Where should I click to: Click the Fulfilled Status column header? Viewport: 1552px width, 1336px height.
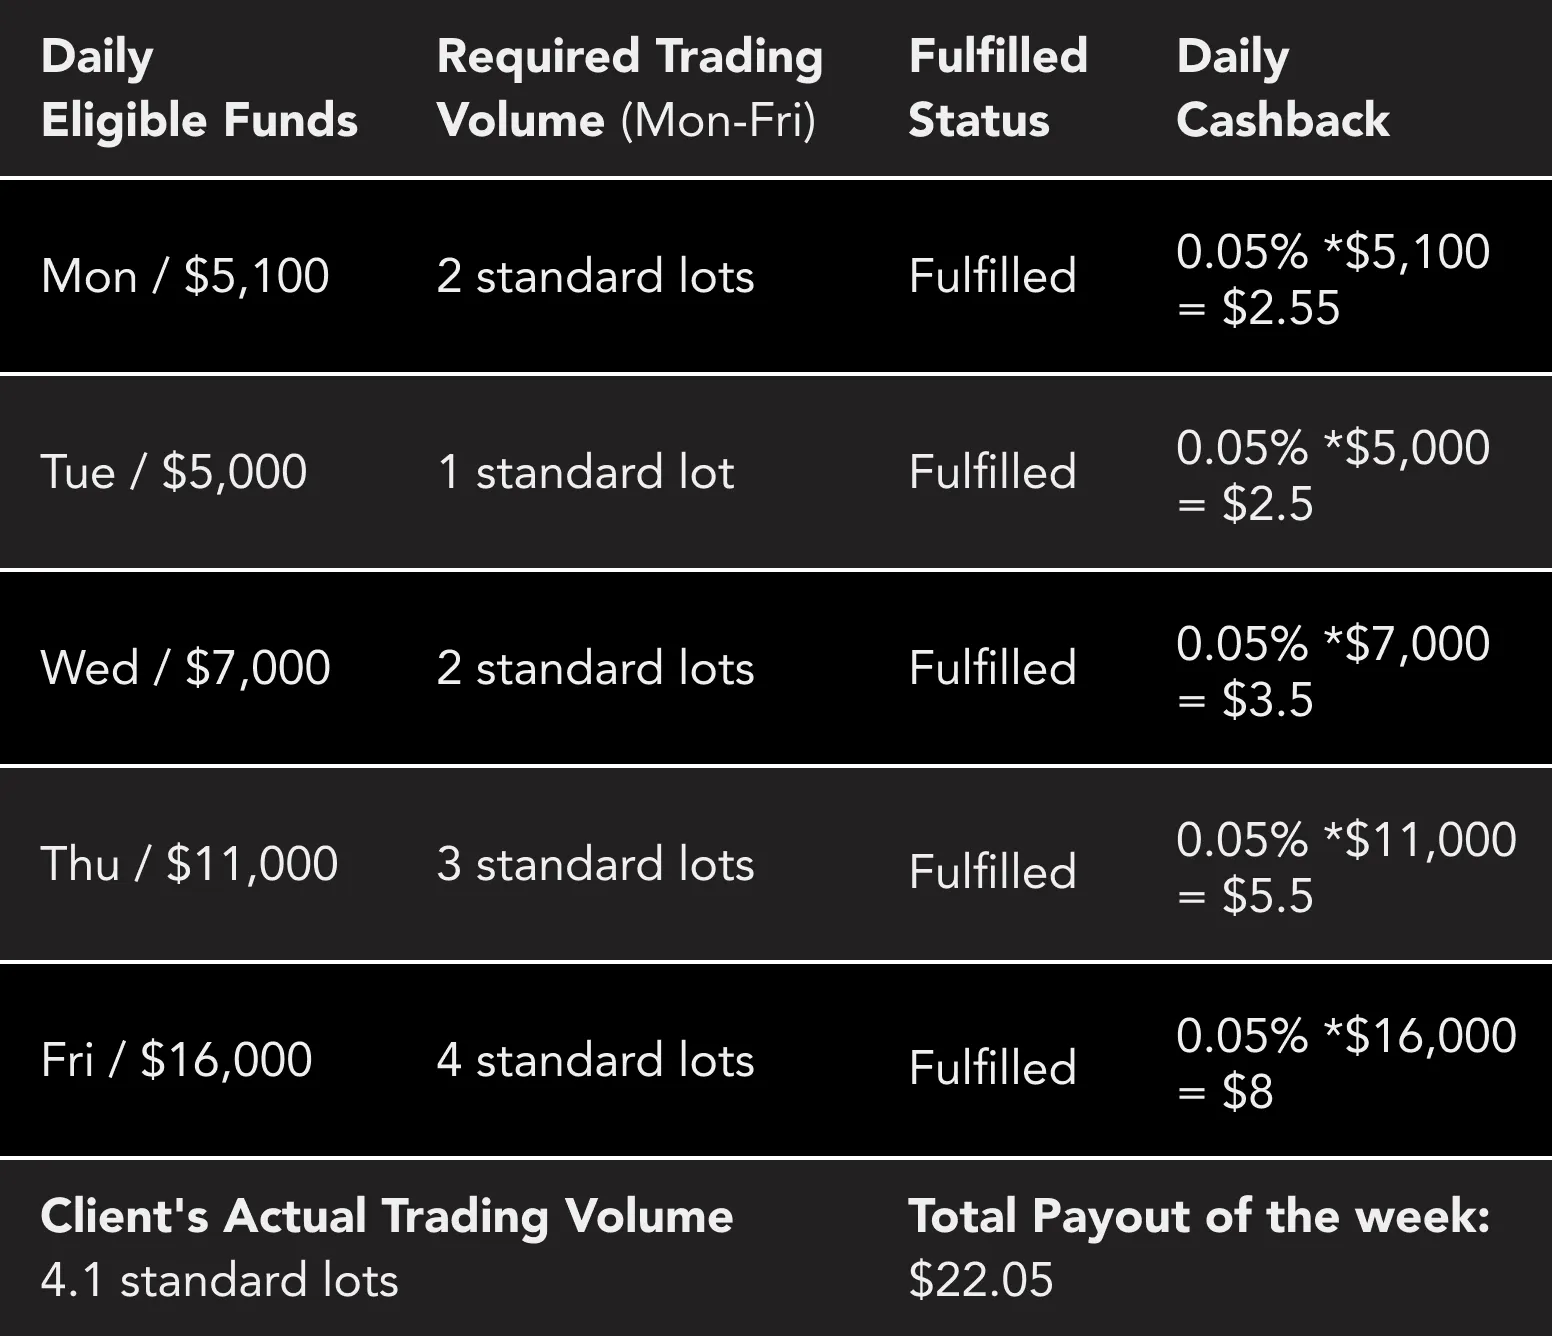(x=997, y=88)
